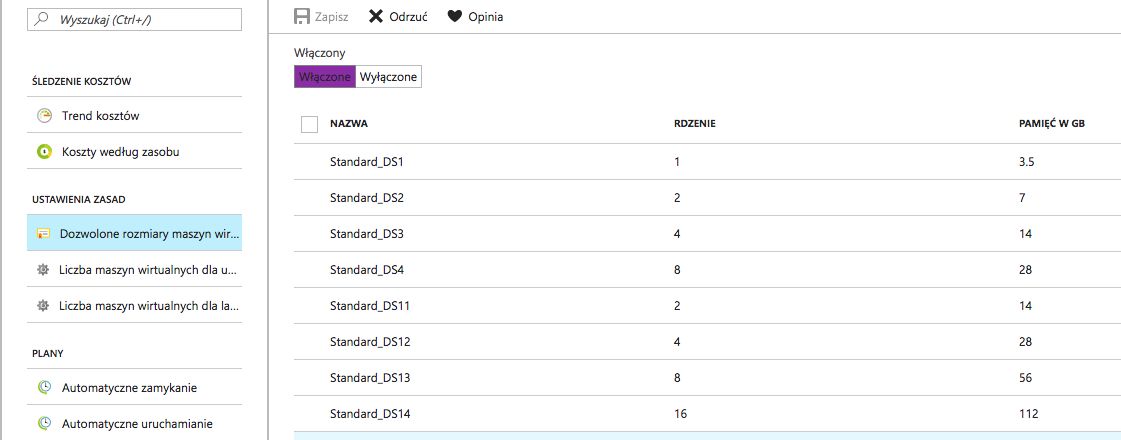This screenshot has height=440, width=1121.
Task: Sort by PAMIĘĆ W GB column header
Action: pyautogui.click(x=1051, y=124)
